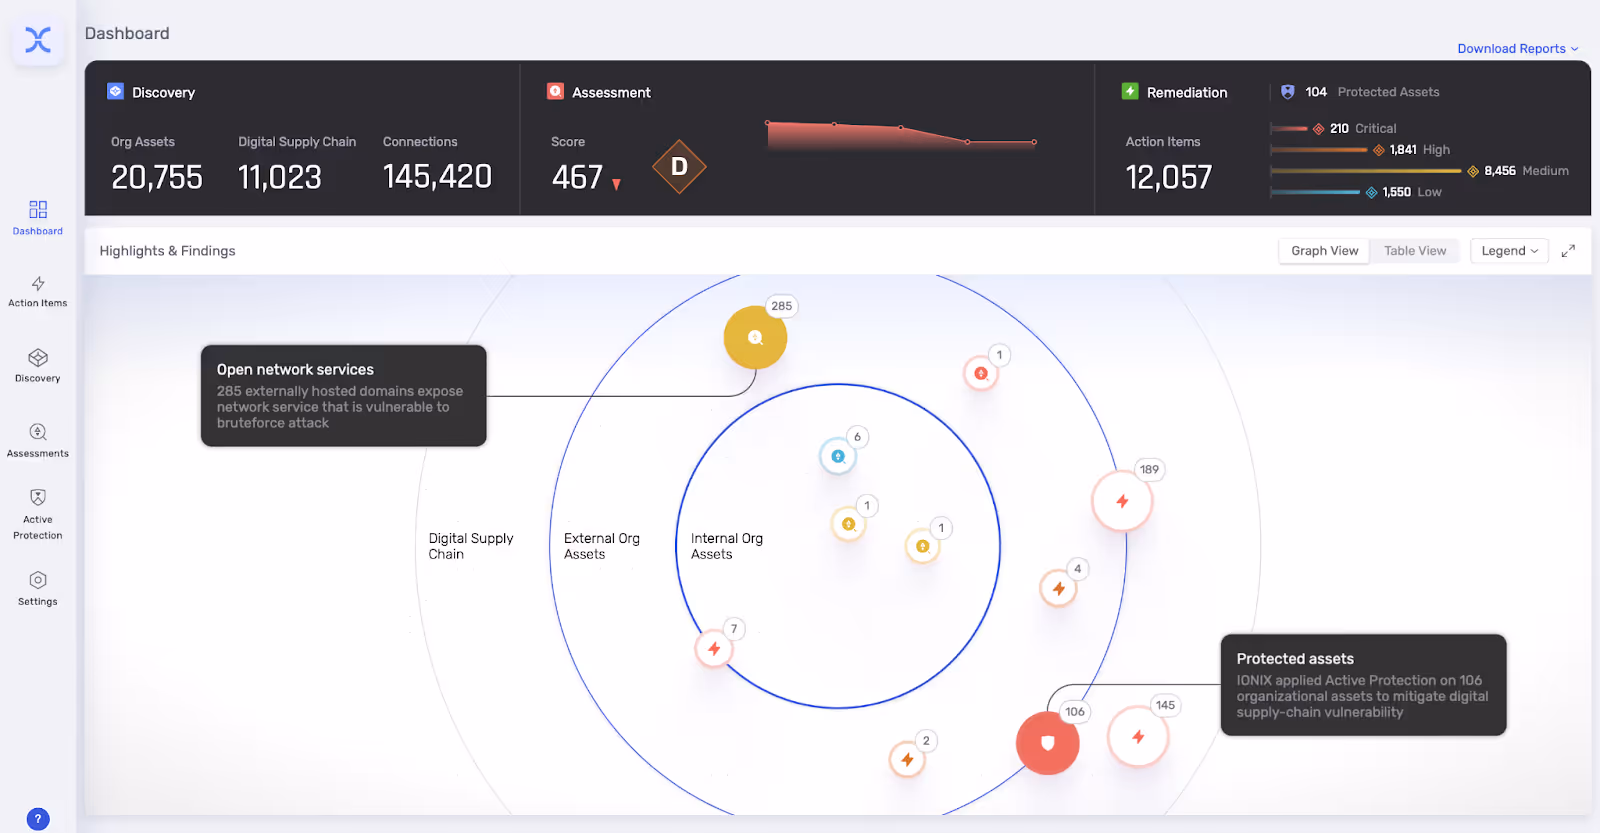The height and width of the screenshot is (833, 1600).
Task: Select the red shield node labeled 106
Action: point(1048,743)
